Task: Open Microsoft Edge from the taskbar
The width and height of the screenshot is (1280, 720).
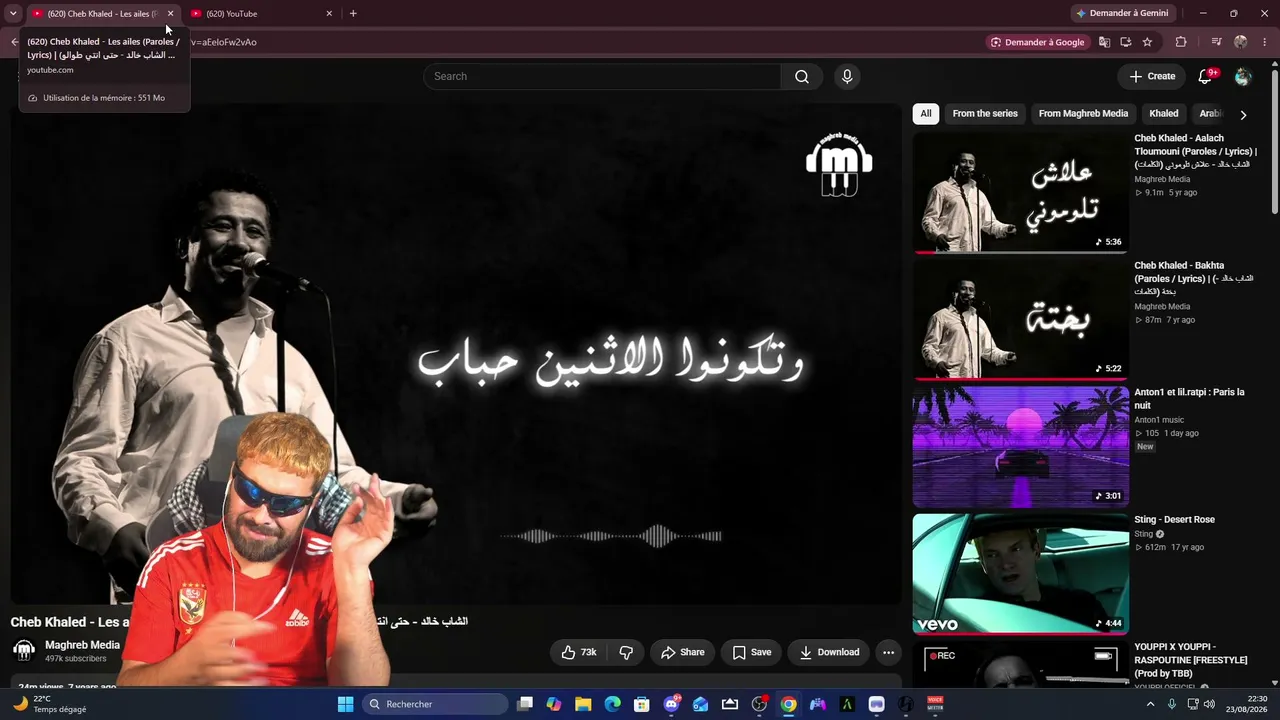Action: [612, 704]
